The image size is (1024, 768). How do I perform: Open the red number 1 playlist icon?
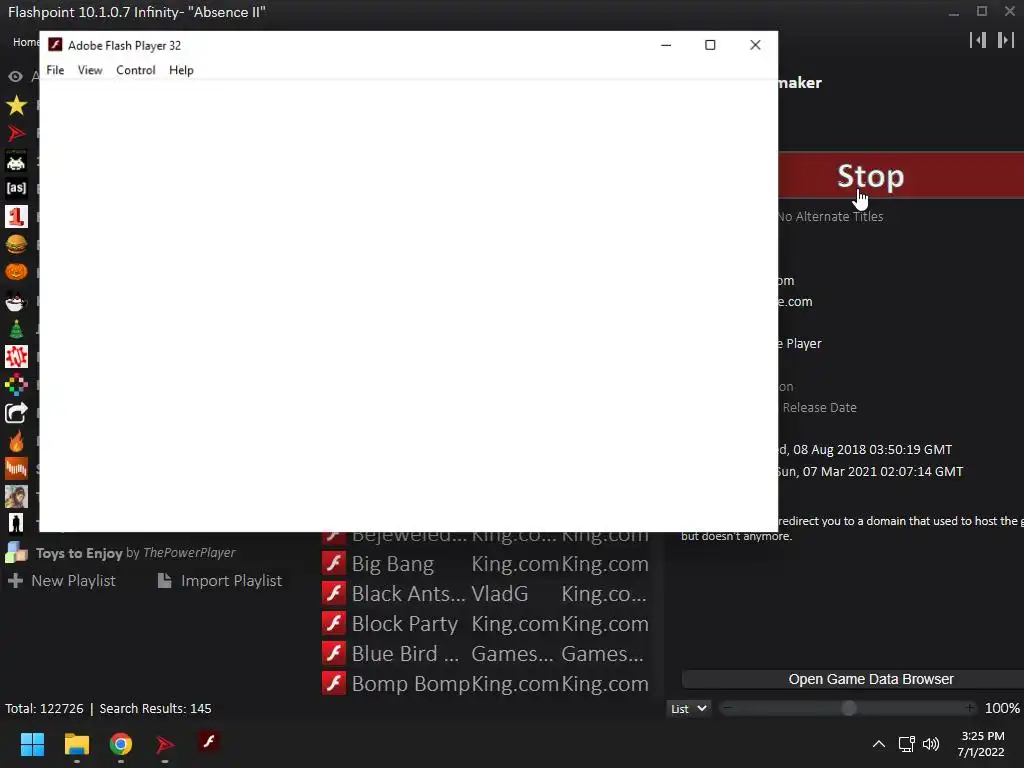click(x=16, y=217)
